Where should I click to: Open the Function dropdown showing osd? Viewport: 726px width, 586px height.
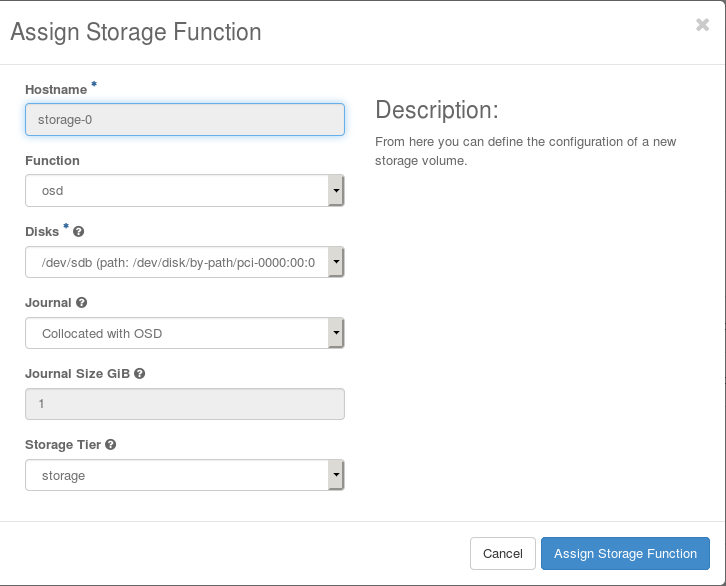point(184,190)
